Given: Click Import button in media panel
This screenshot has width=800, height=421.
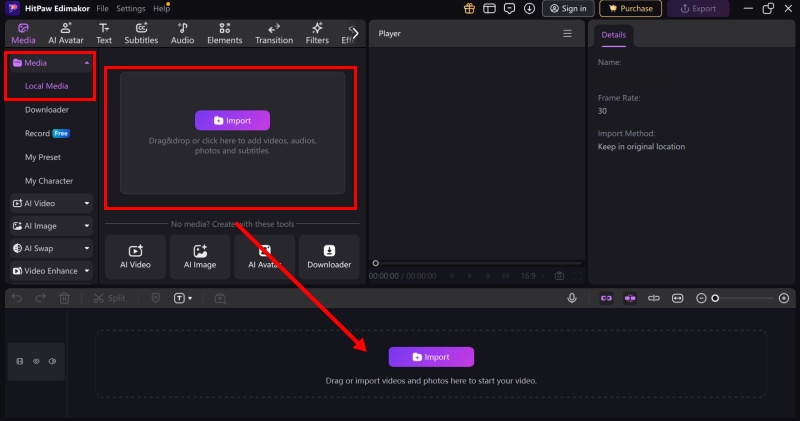Looking at the screenshot, I should (x=232, y=120).
